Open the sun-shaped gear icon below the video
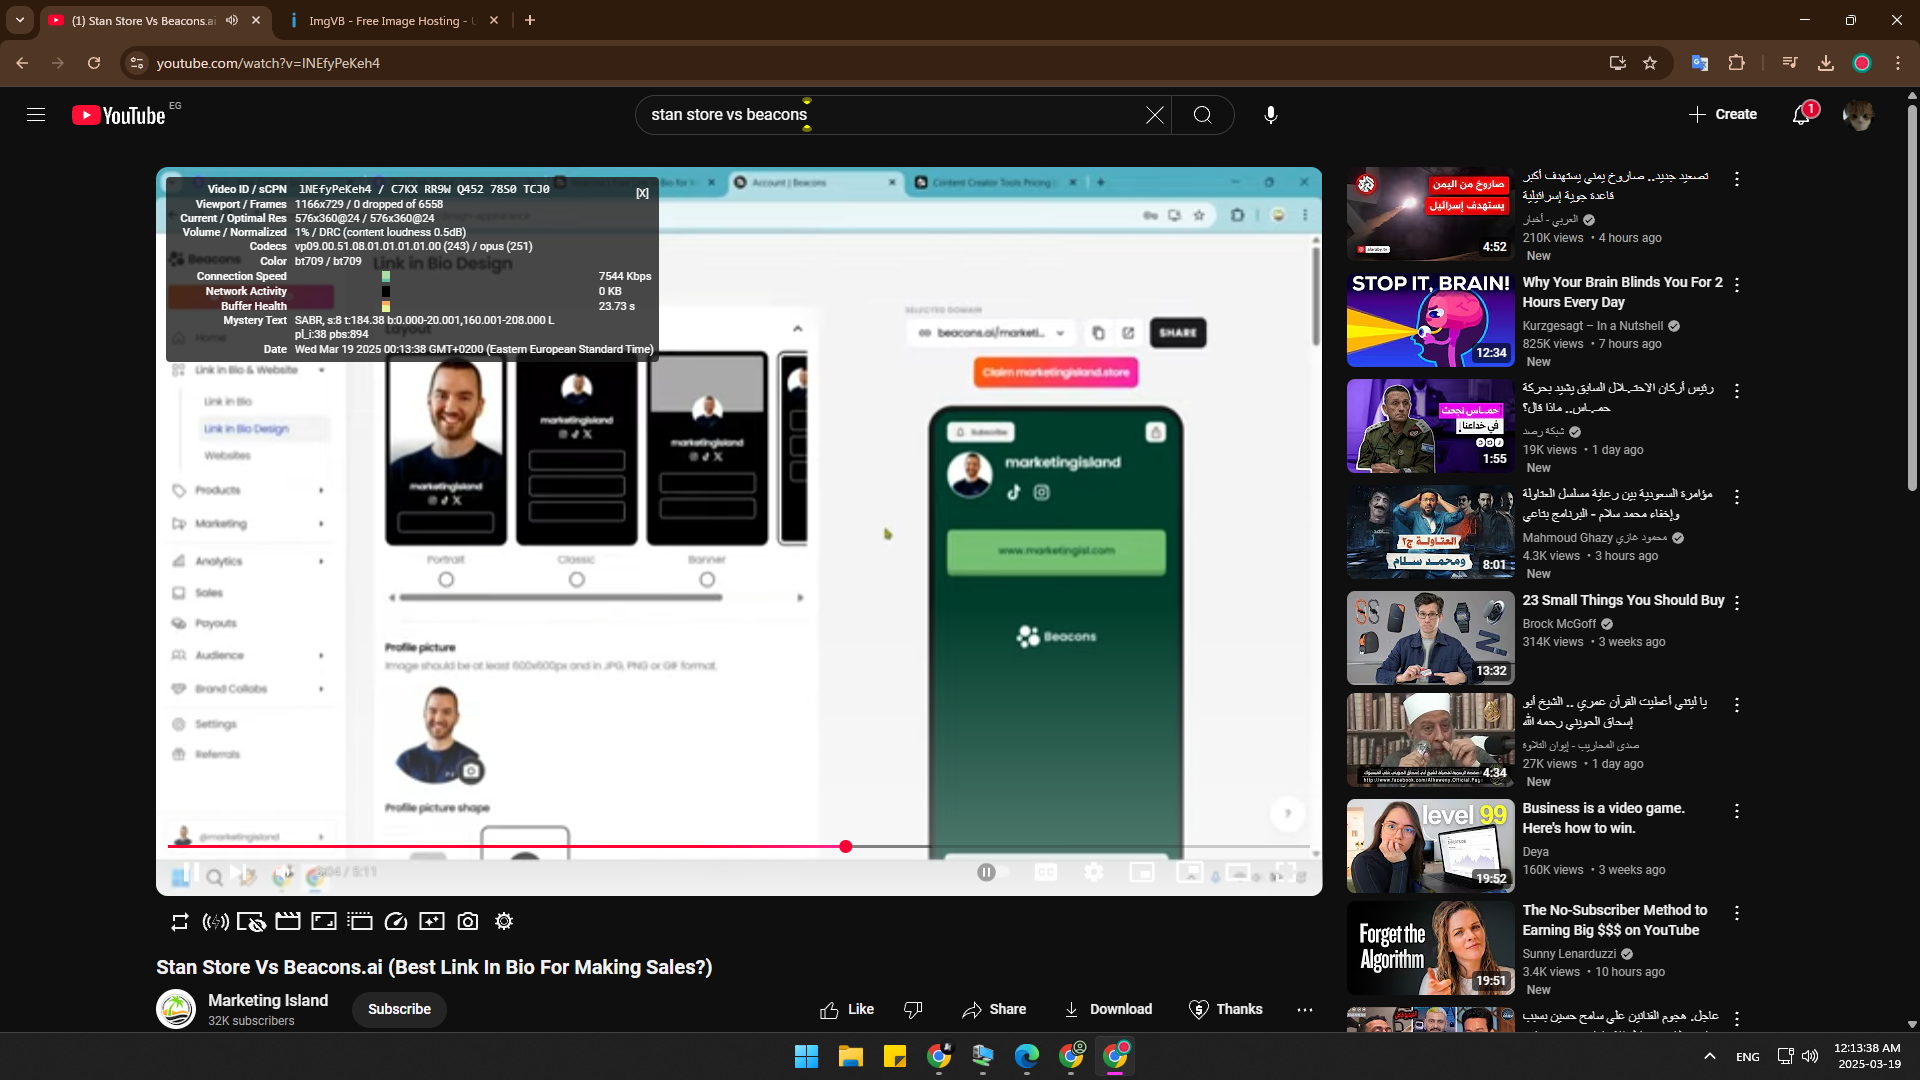The height and width of the screenshot is (1080, 1920). point(504,922)
